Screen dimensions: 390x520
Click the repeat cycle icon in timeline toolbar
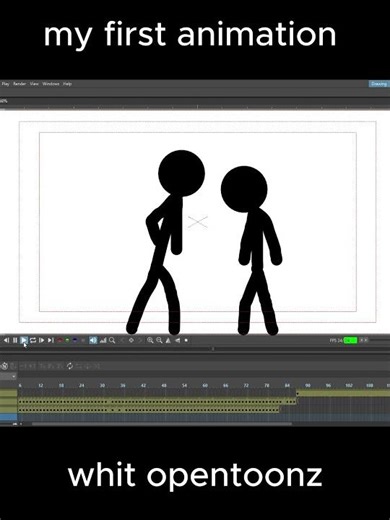[70, 366]
